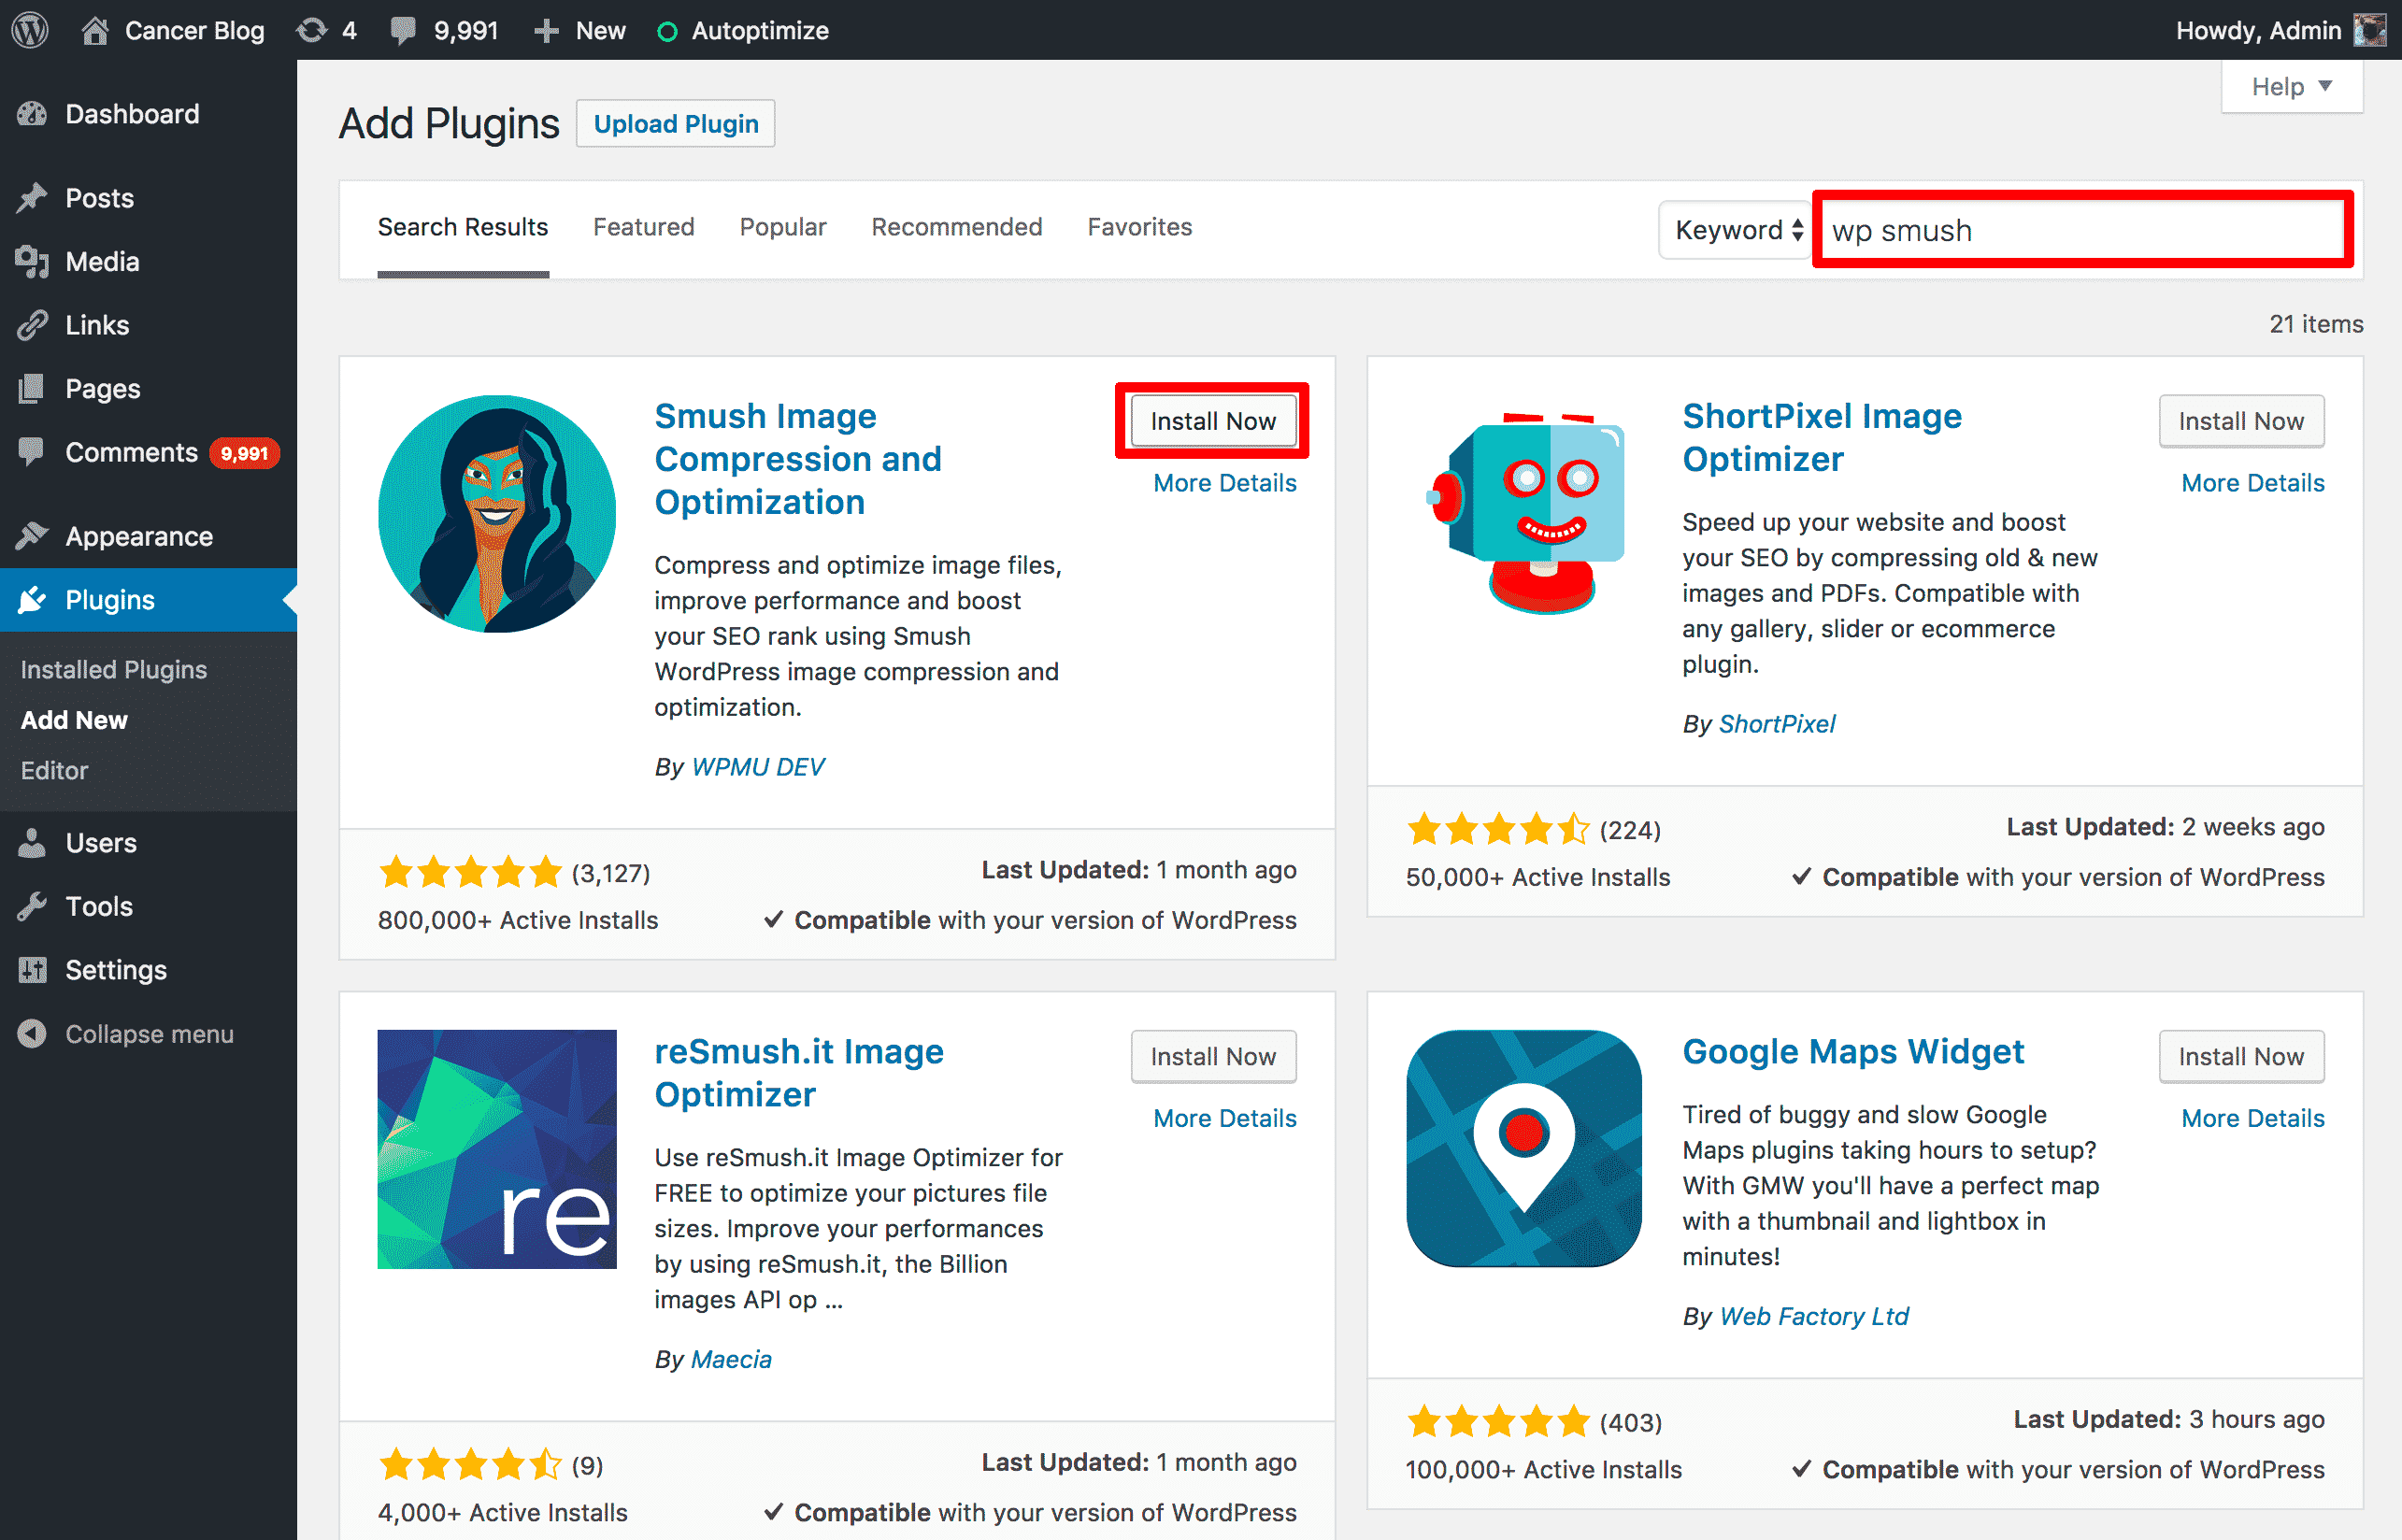The height and width of the screenshot is (1540, 2402).
Task: Focus the plugin search field
Action: pyautogui.click(x=2082, y=230)
